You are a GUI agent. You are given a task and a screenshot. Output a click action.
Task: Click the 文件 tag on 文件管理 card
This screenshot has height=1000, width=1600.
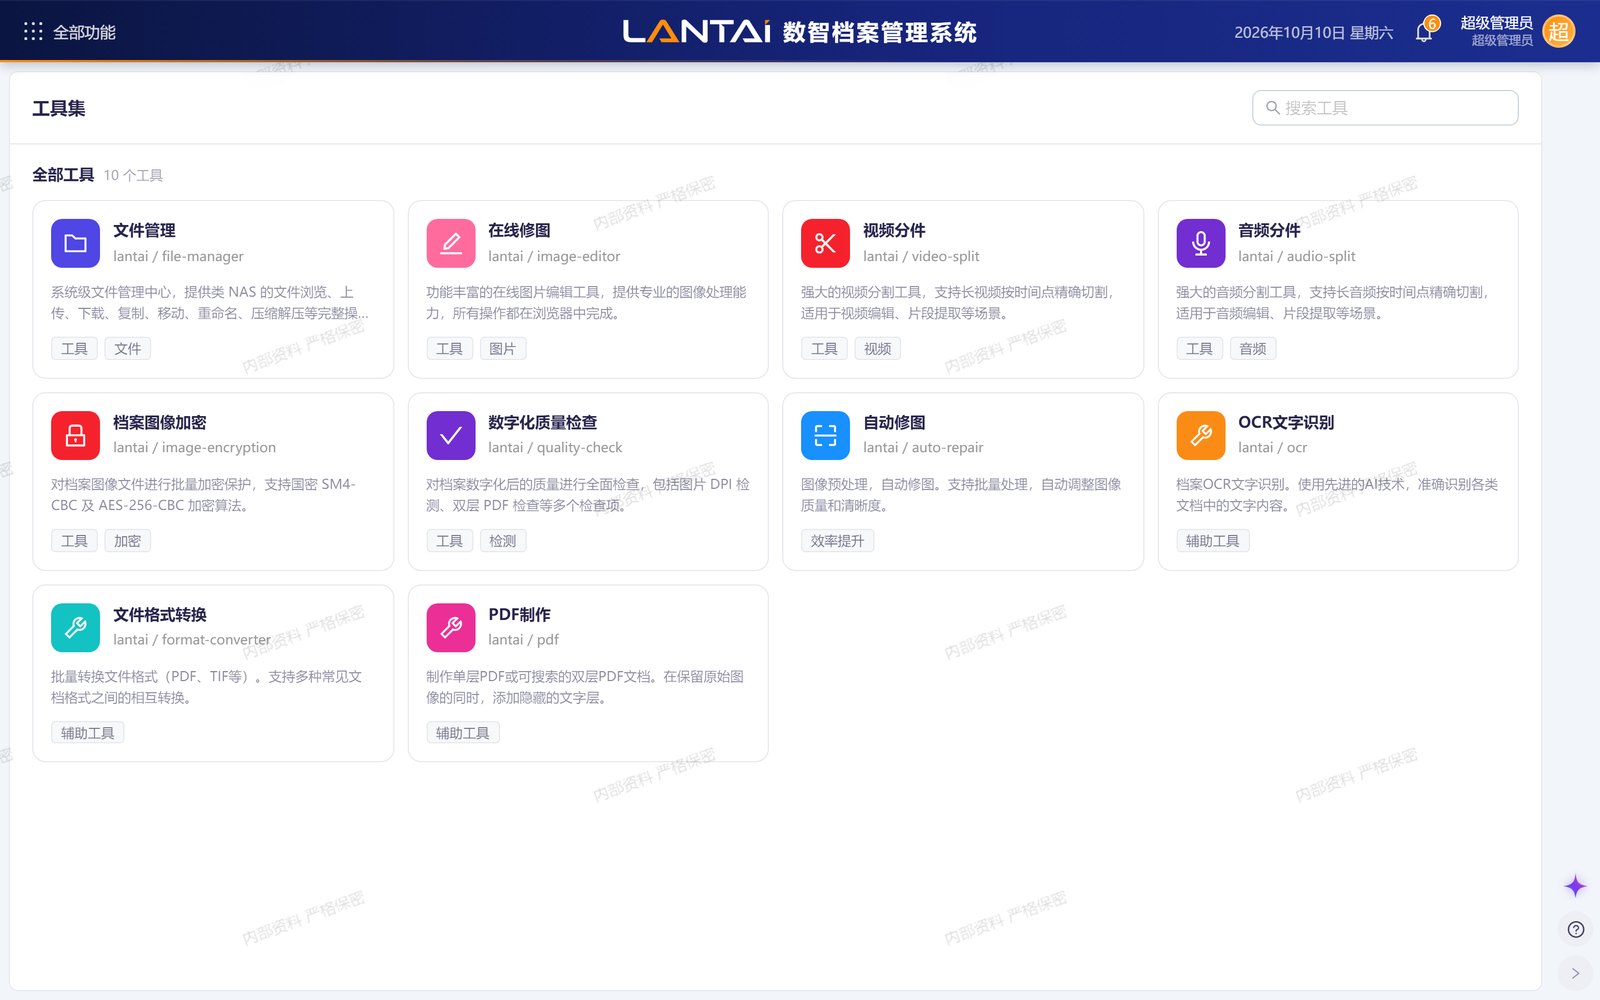[128, 349]
